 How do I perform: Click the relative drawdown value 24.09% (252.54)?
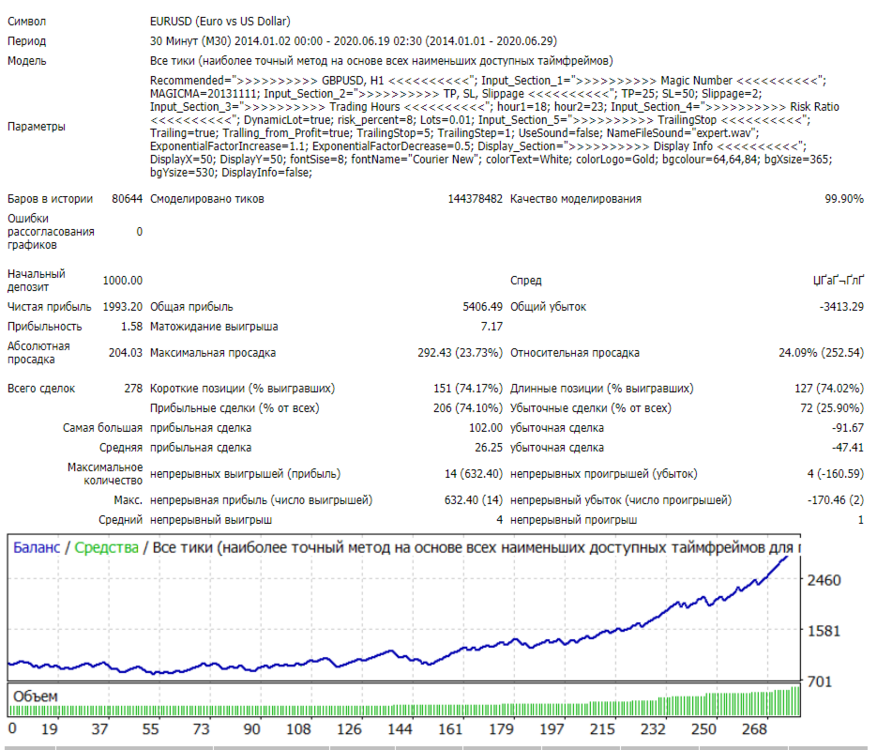[x=821, y=352]
